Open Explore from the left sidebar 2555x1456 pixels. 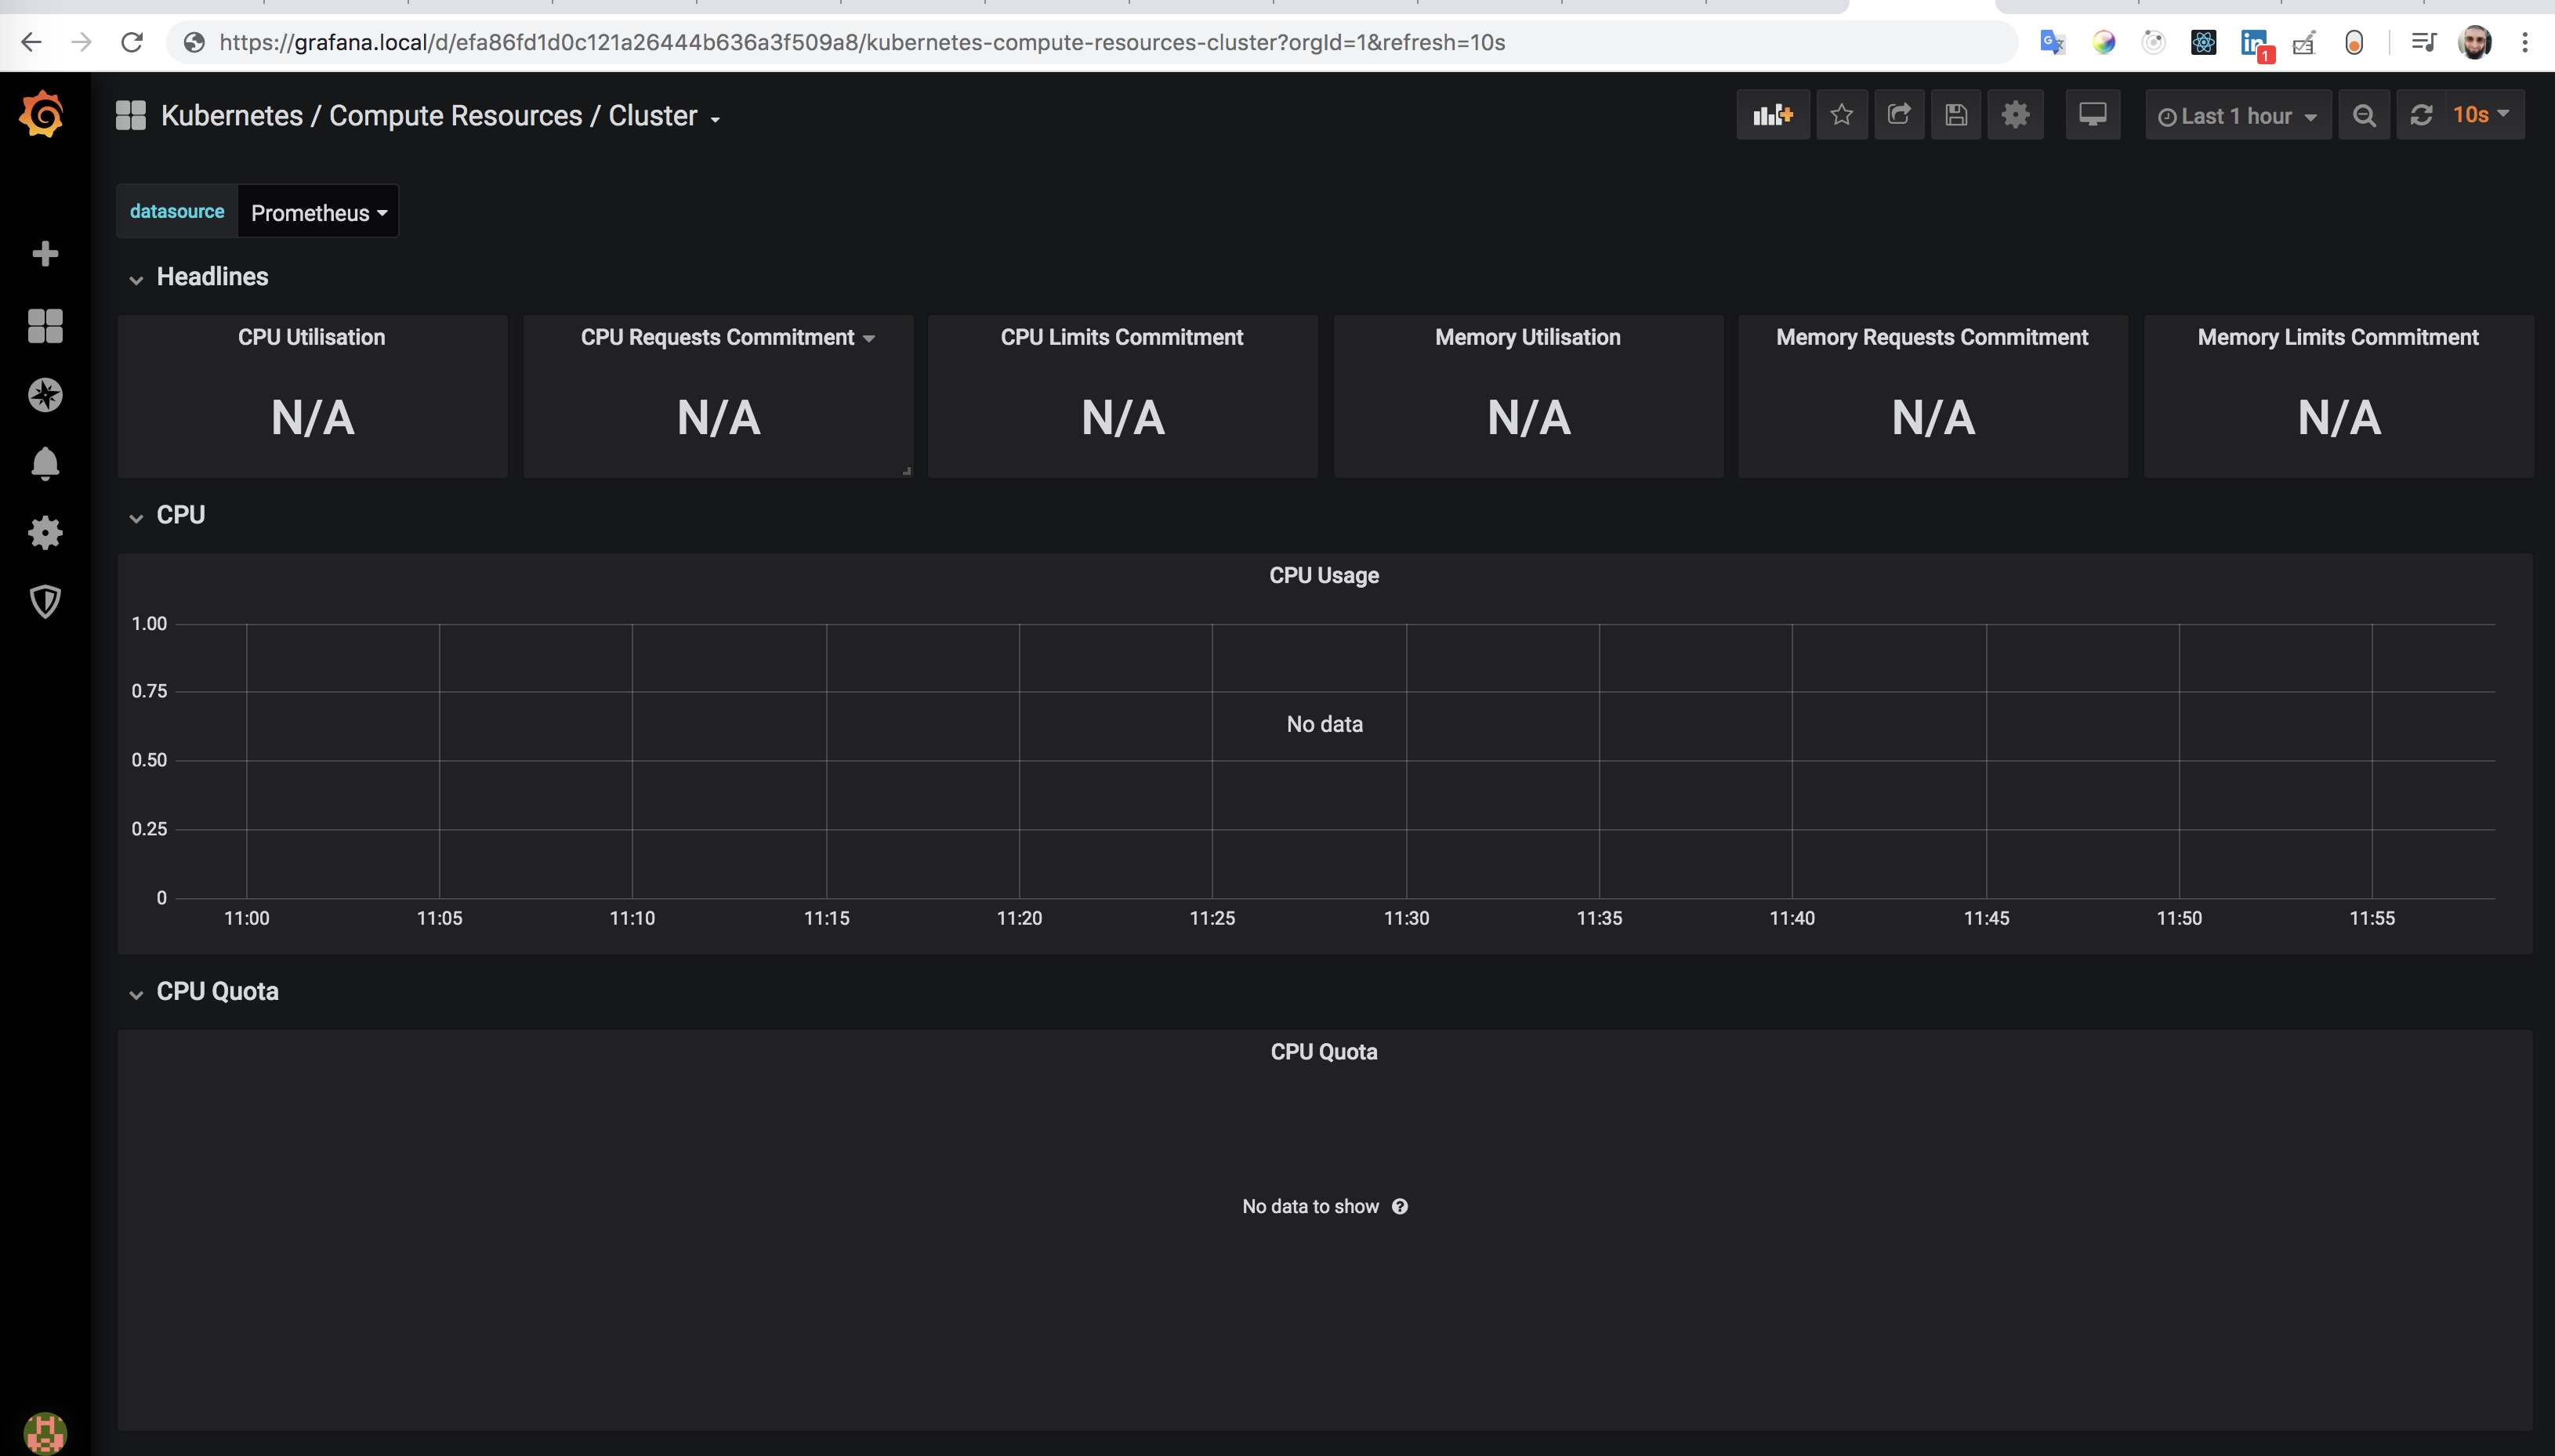[44, 394]
